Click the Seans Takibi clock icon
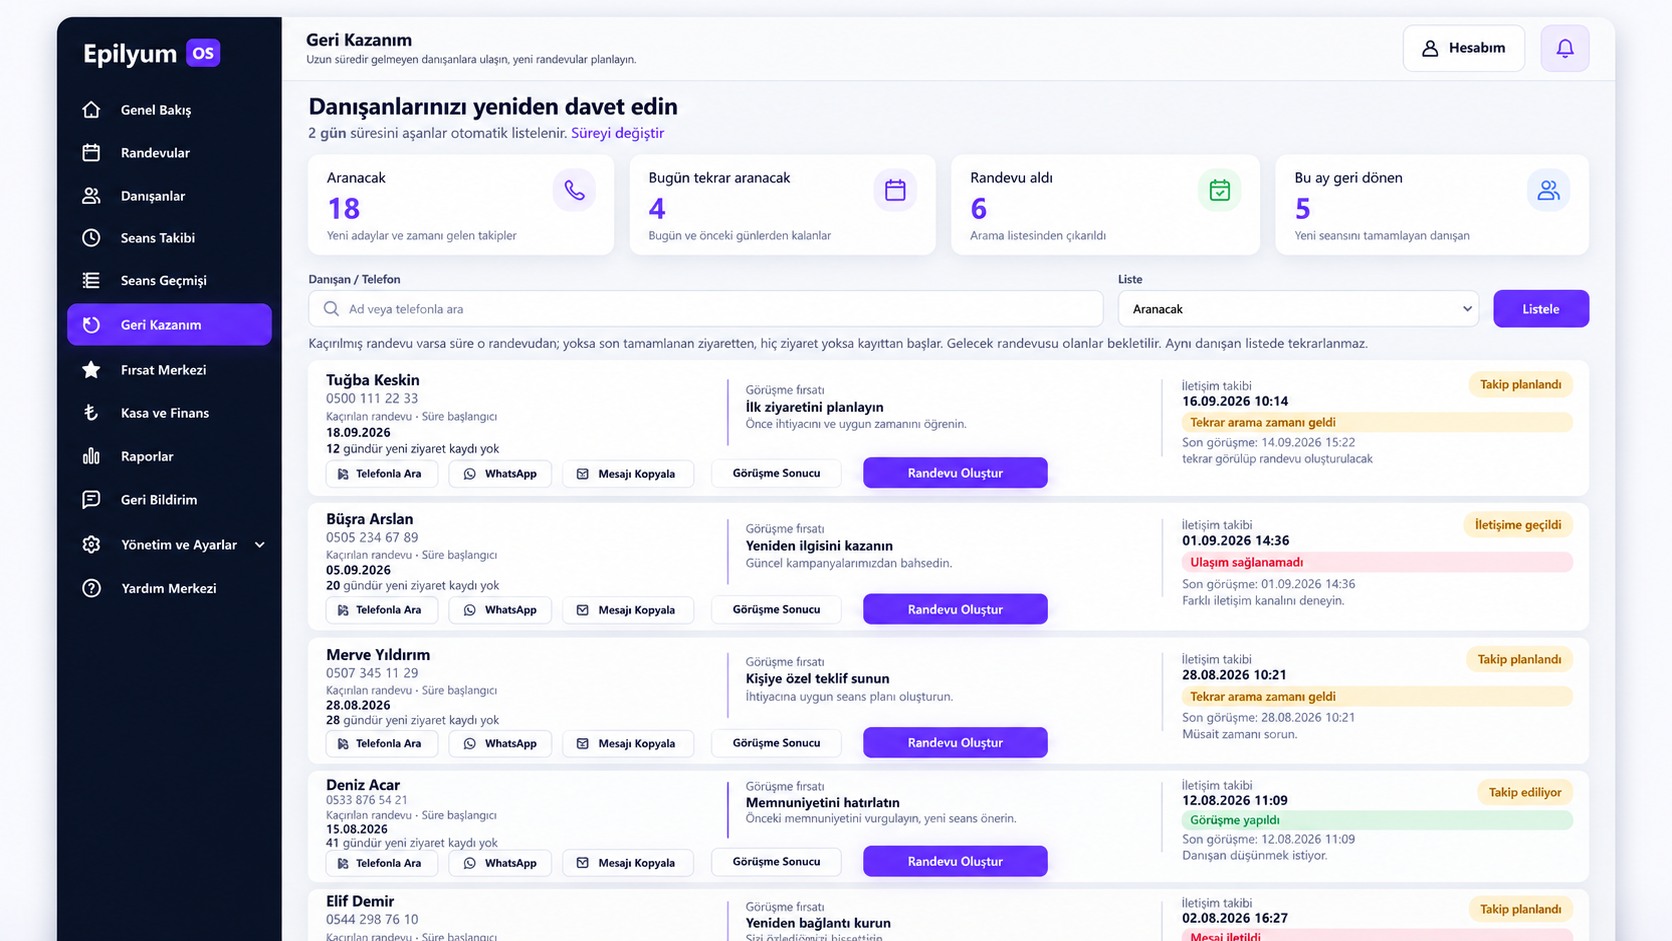Viewport: 1672px width, 941px height. [91, 238]
